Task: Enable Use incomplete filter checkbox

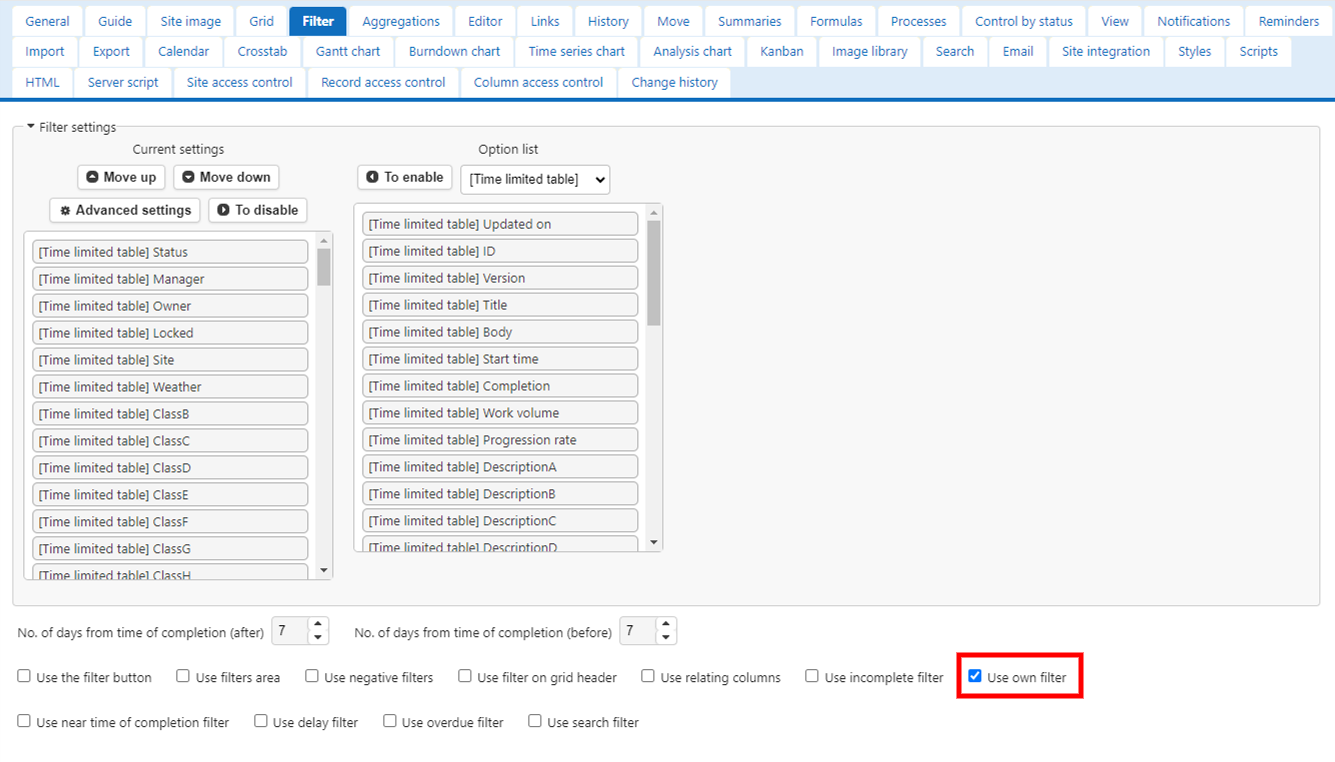Action: (x=812, y=676)
